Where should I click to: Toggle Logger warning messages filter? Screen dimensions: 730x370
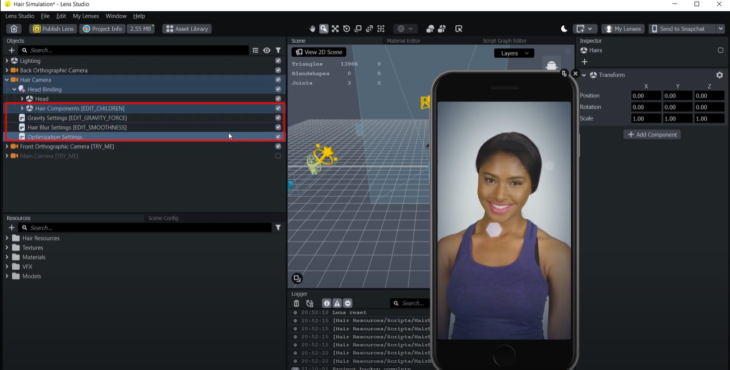pyautogui.click(x=337, y=303)
